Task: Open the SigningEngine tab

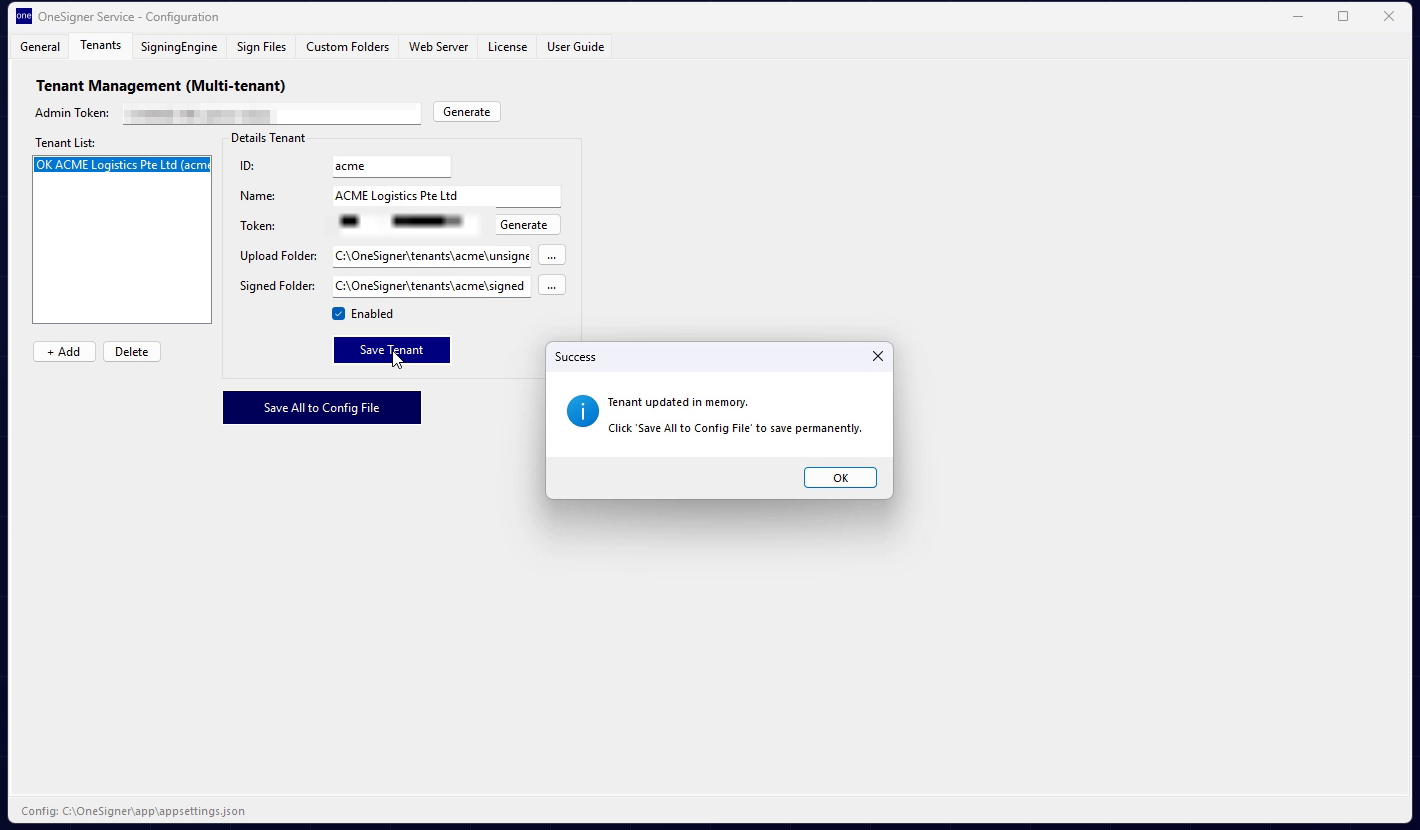Action: [x=179, y=47]
